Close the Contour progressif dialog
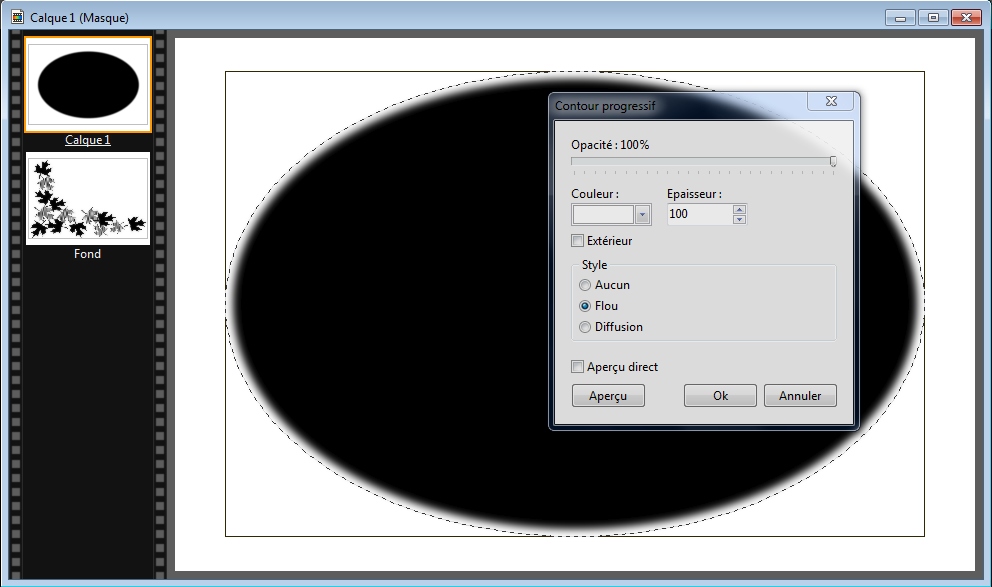Image resolution: width=992 pixels, height=587 pixels. coord(831,101)
